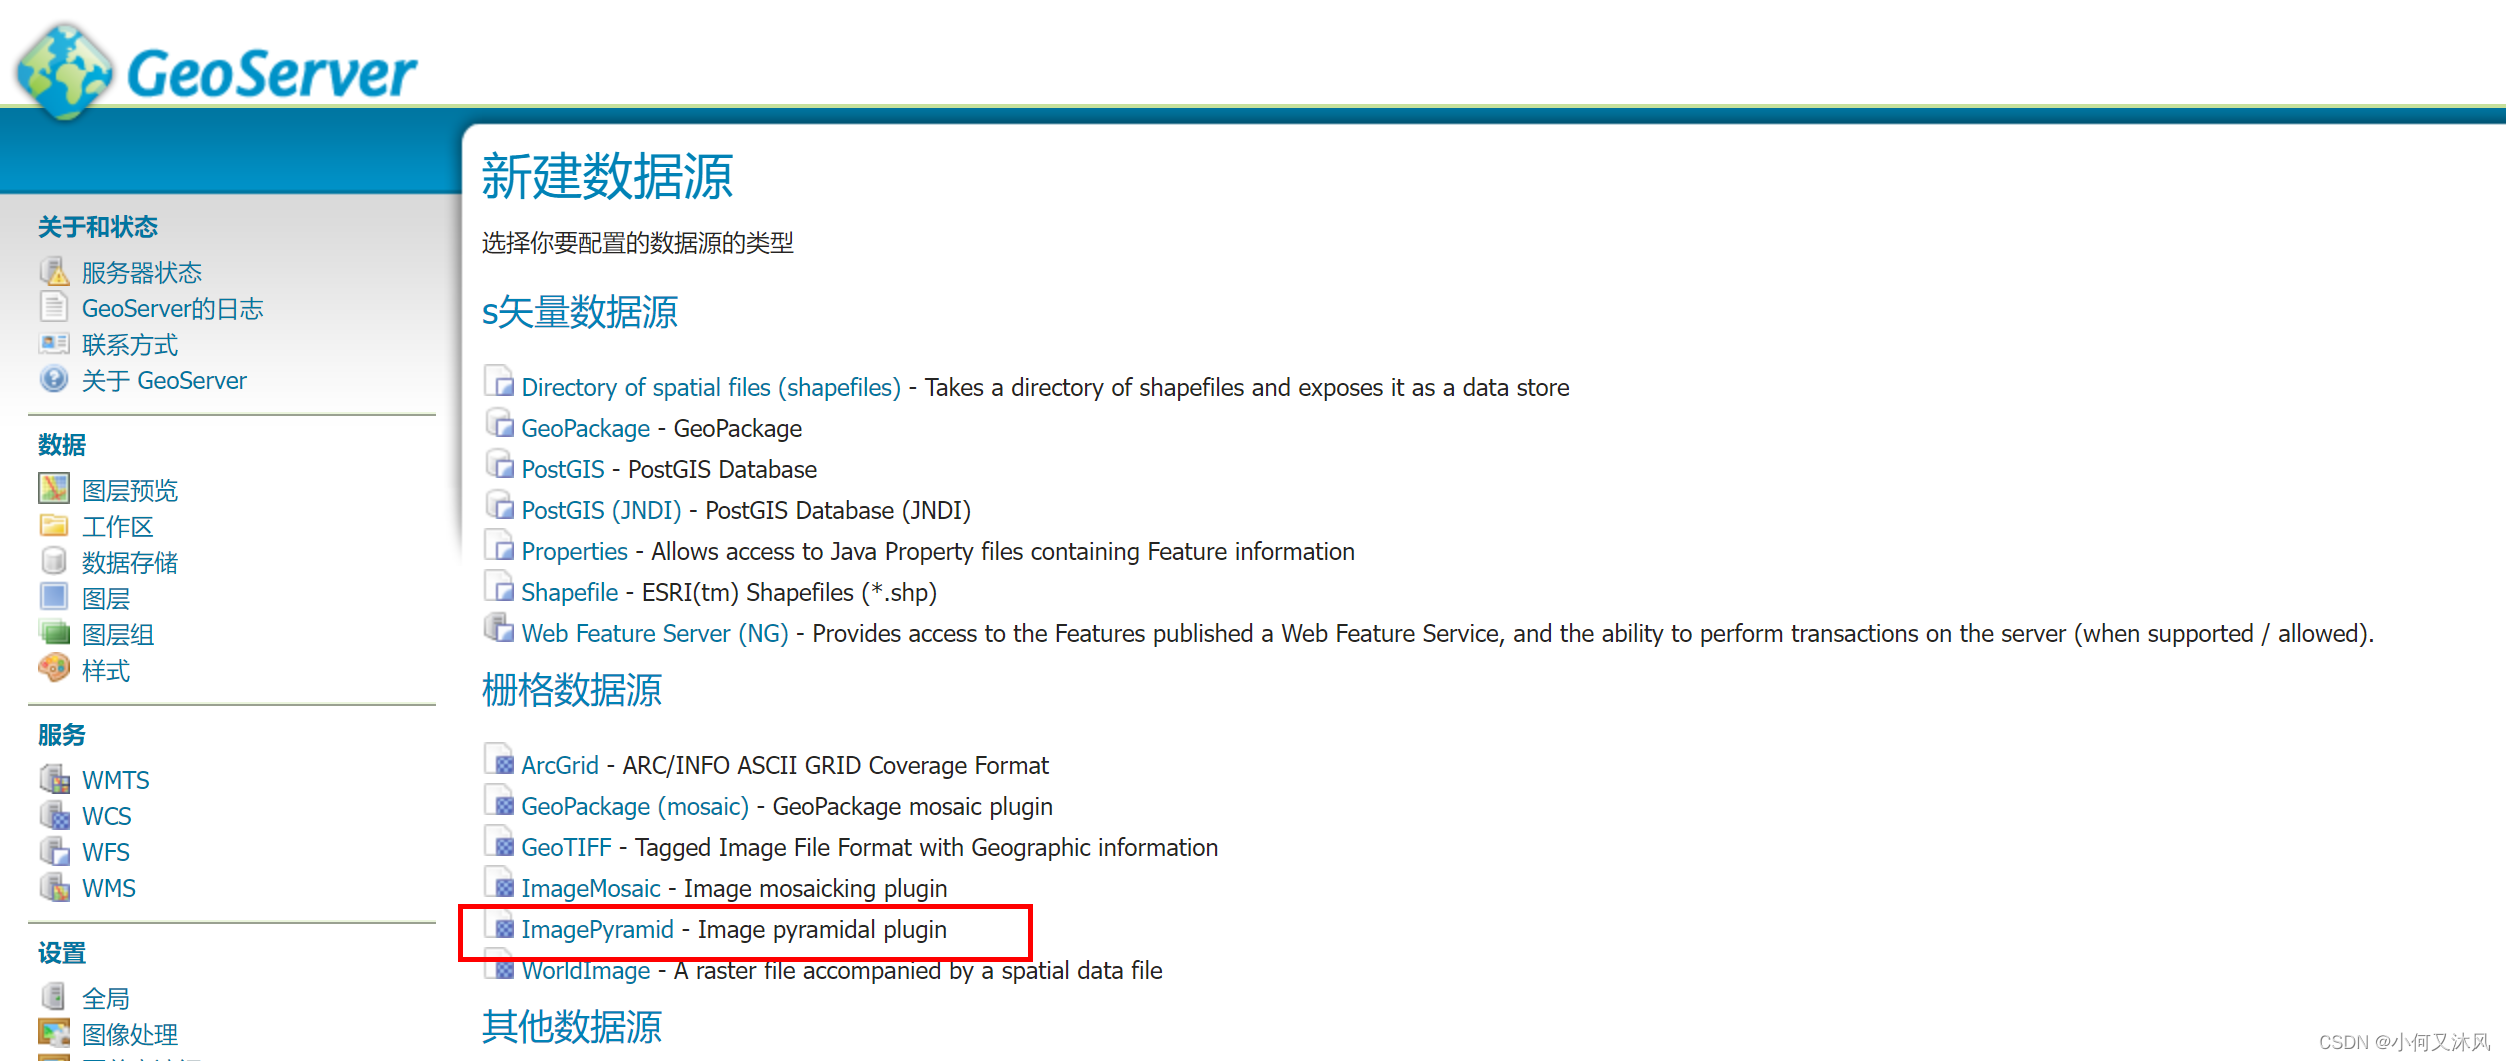Open 全局 global settings
This screenshot has height=1061, width=2506.
tap(105, 999)
